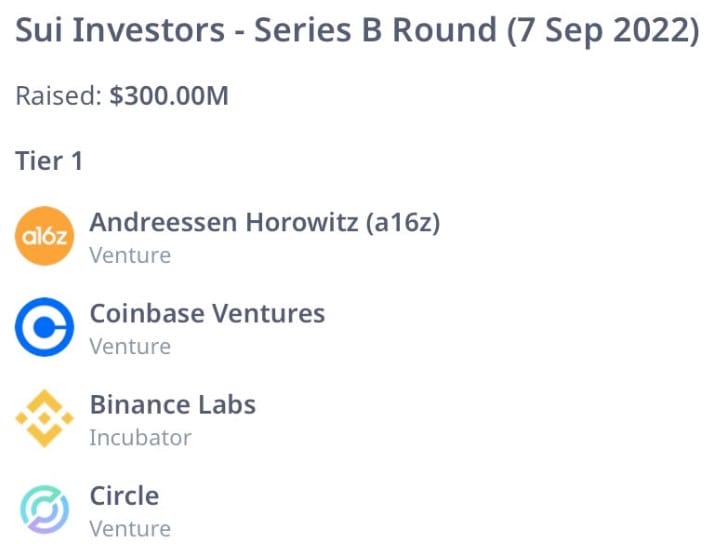Click the (a16z) abbreviation in parentheses
713x555 pixels.
(403, 222)
